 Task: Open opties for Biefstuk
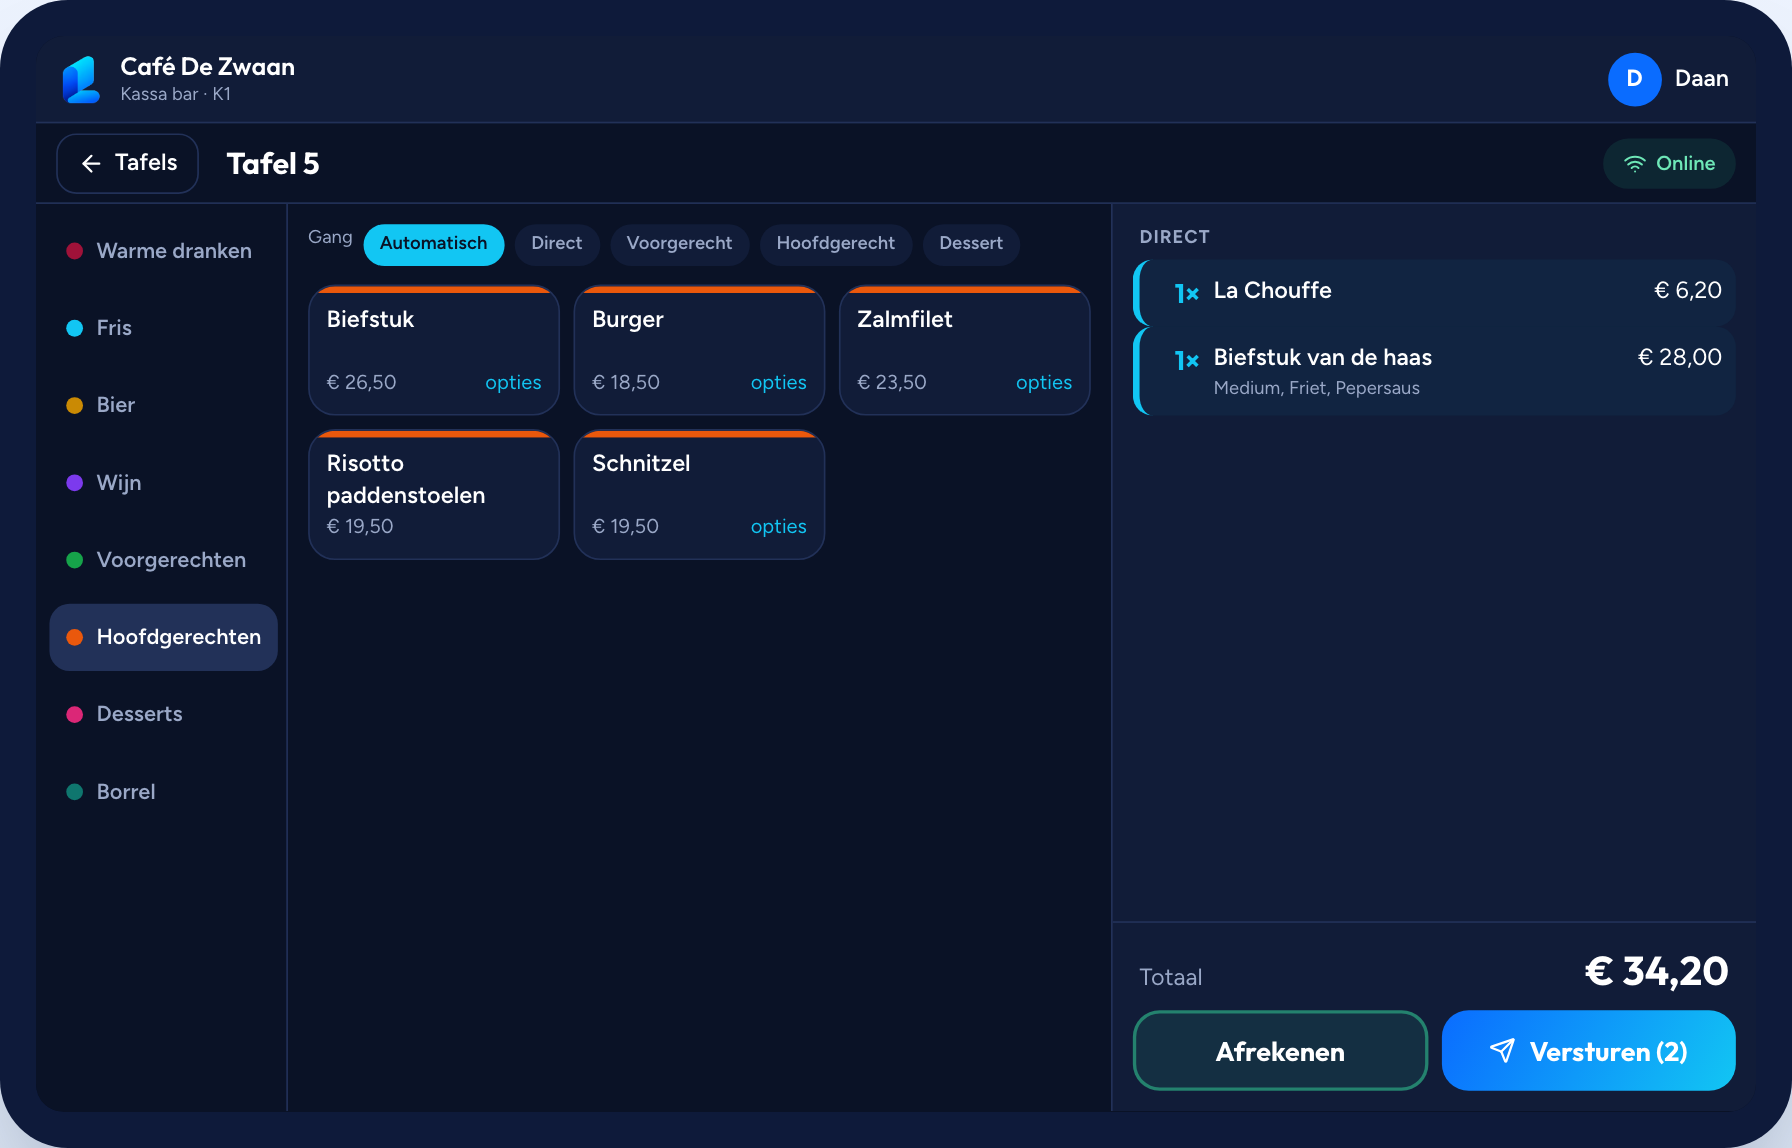click(513, 383)
